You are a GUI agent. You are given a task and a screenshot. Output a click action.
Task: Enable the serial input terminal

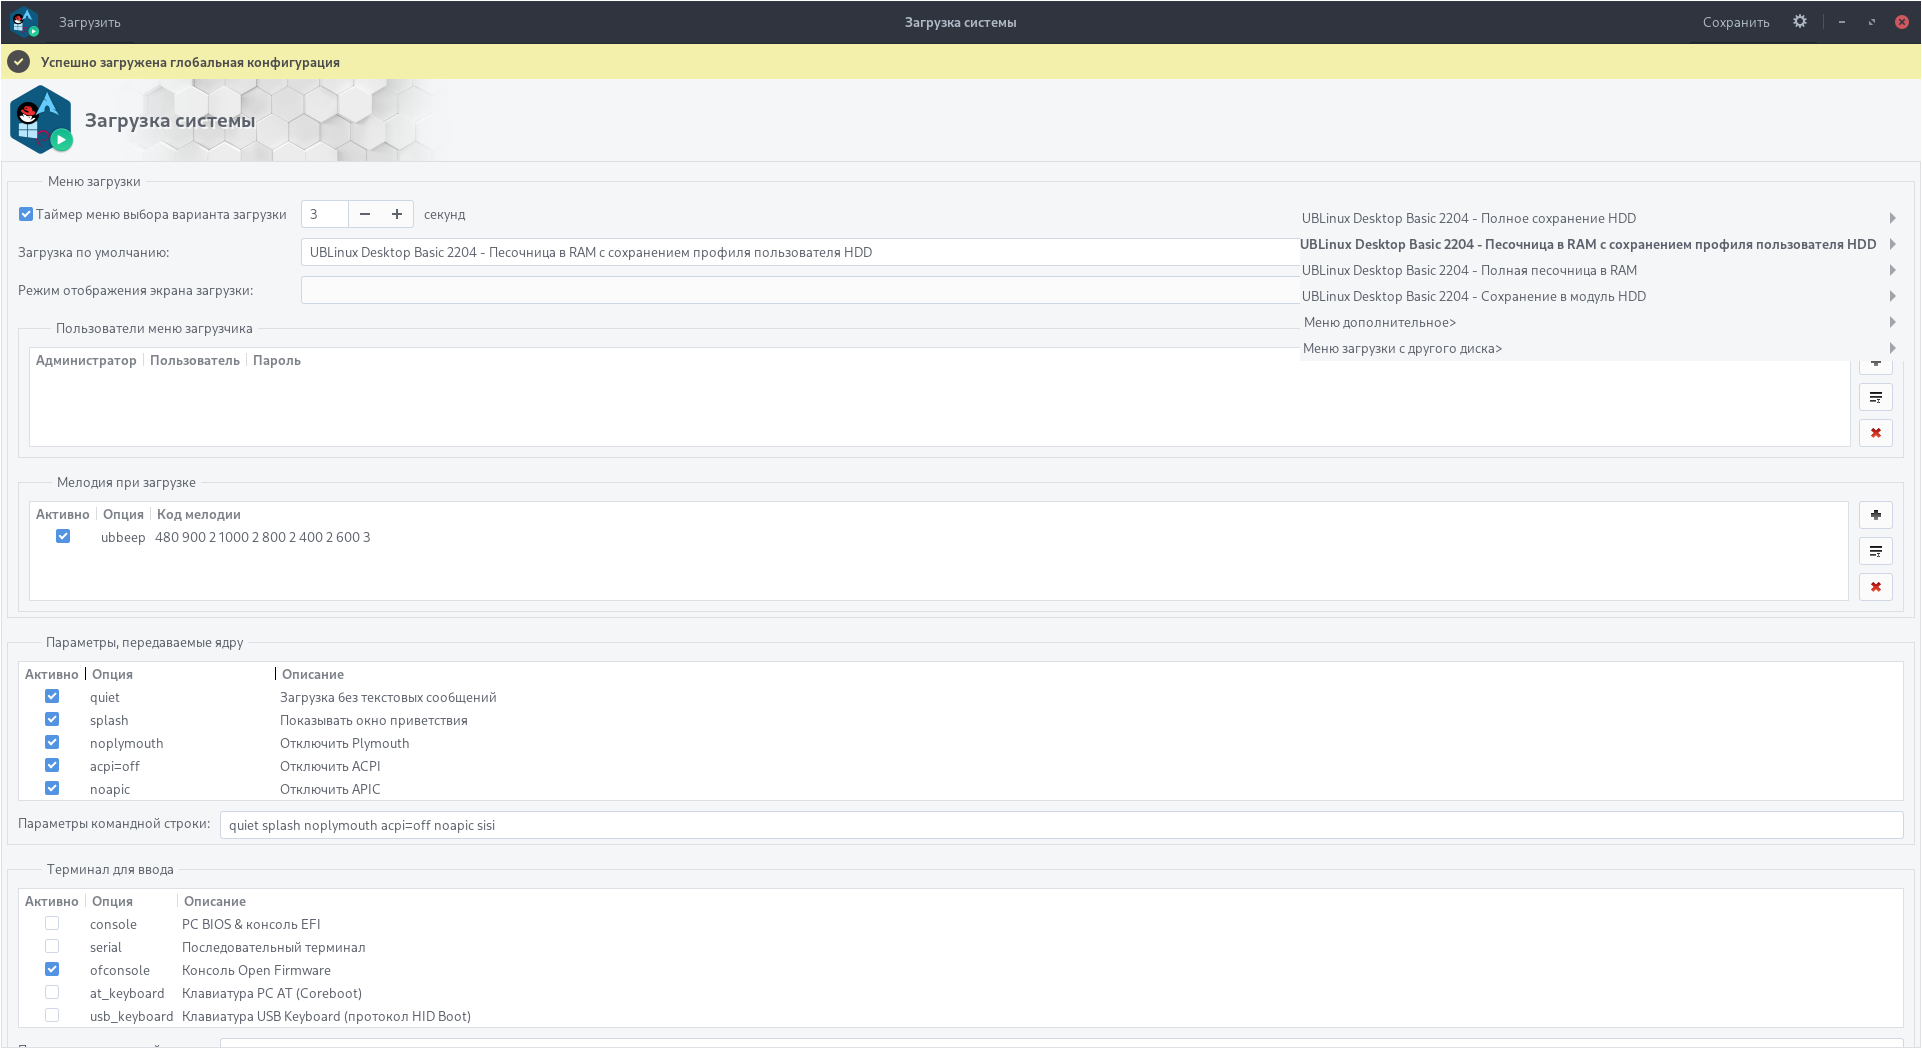[52, 946]
